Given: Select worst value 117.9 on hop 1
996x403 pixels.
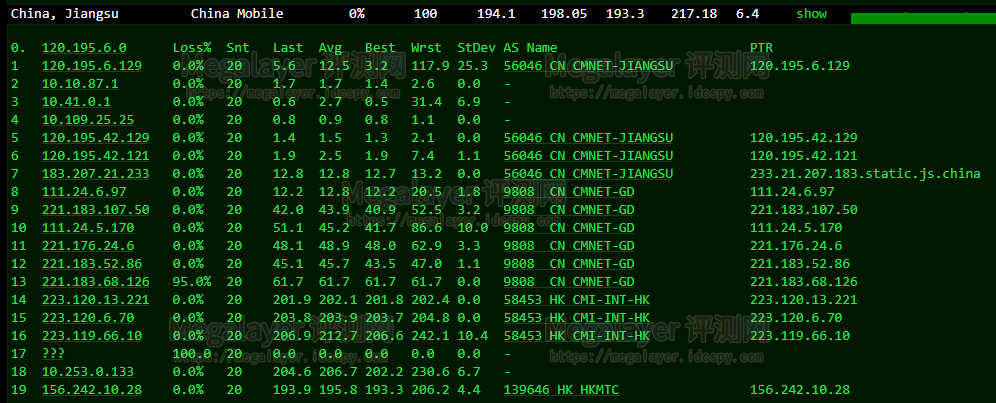Looking at the screenshot, I should 430,65.
